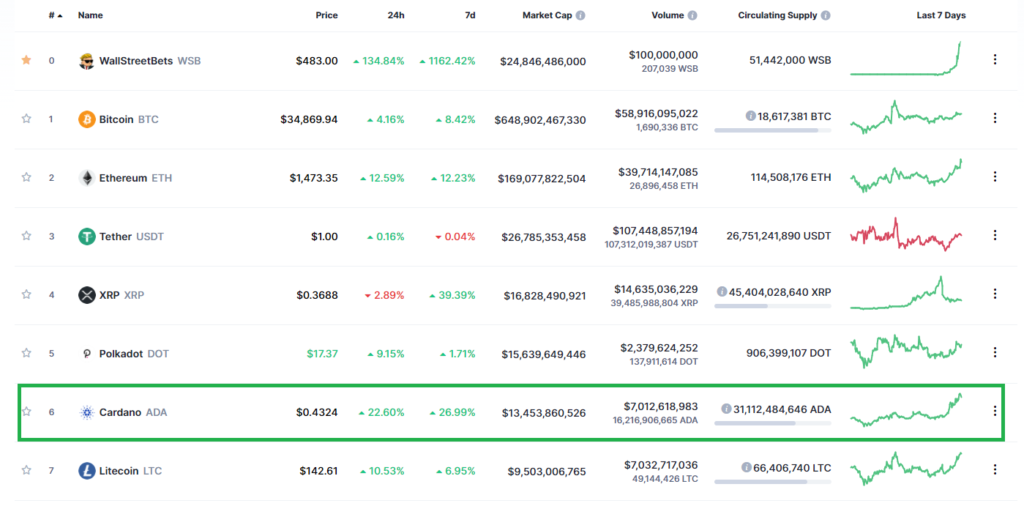Star Cardano to add to watchlist
Image resolution: width=1024 pixels, height=506 pixels.
pos(26,411)
